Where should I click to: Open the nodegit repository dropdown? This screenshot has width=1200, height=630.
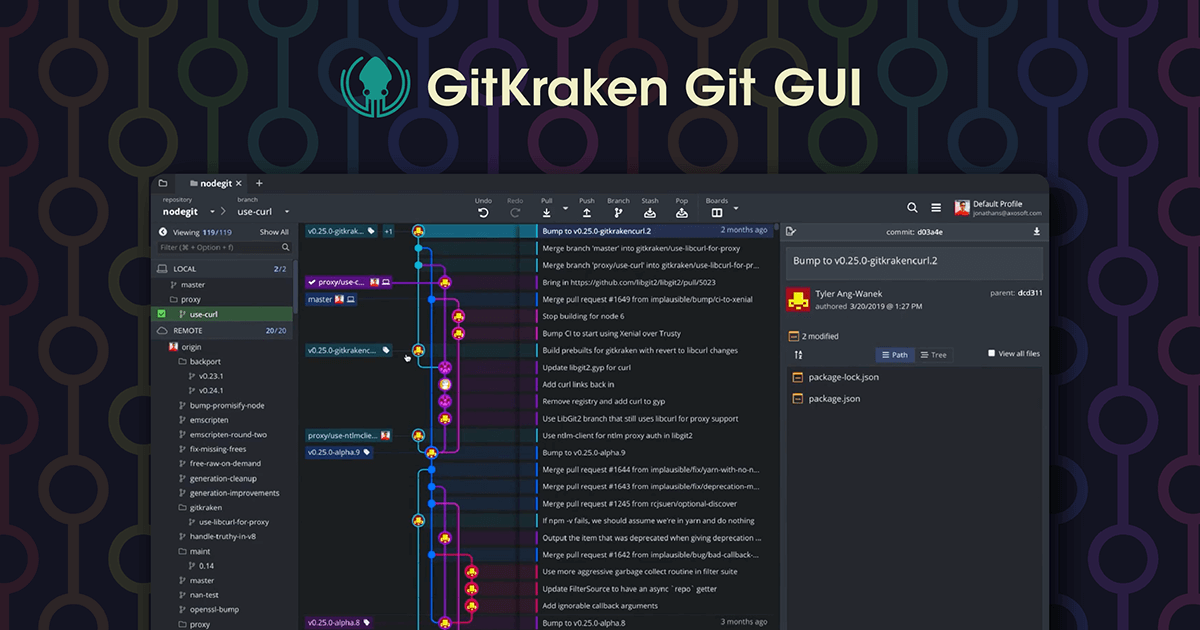point(212,211)
